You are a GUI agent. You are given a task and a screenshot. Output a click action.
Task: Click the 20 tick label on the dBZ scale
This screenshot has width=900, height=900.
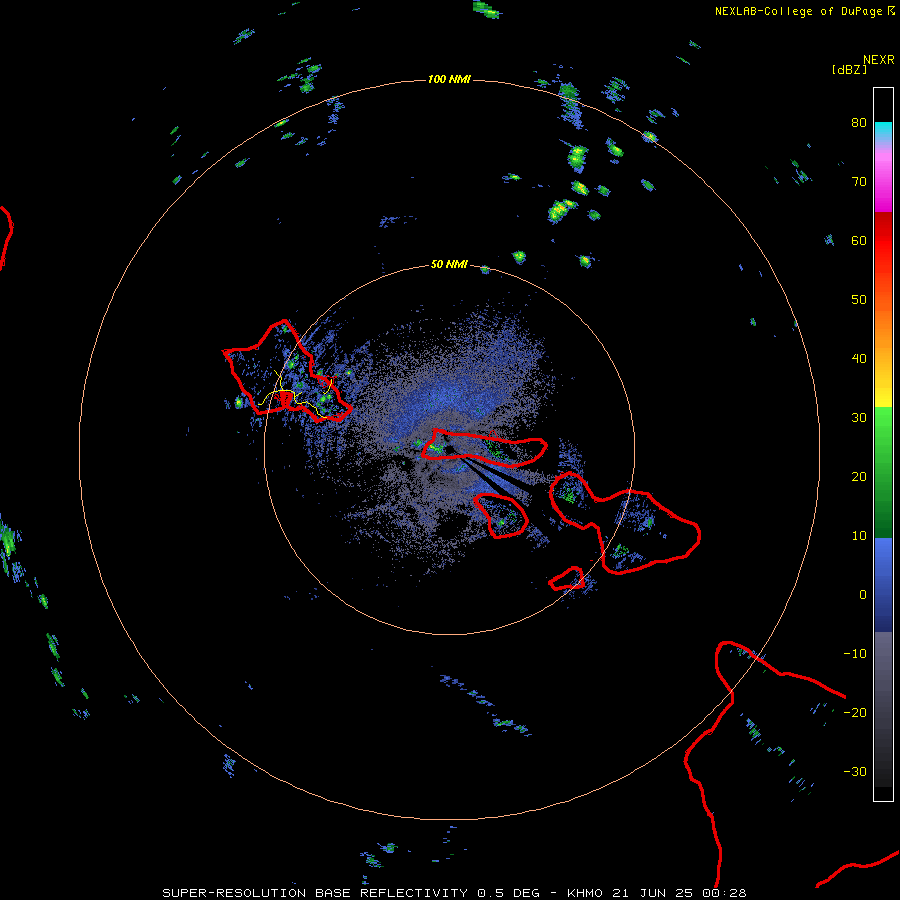click(x=859, y=477)
